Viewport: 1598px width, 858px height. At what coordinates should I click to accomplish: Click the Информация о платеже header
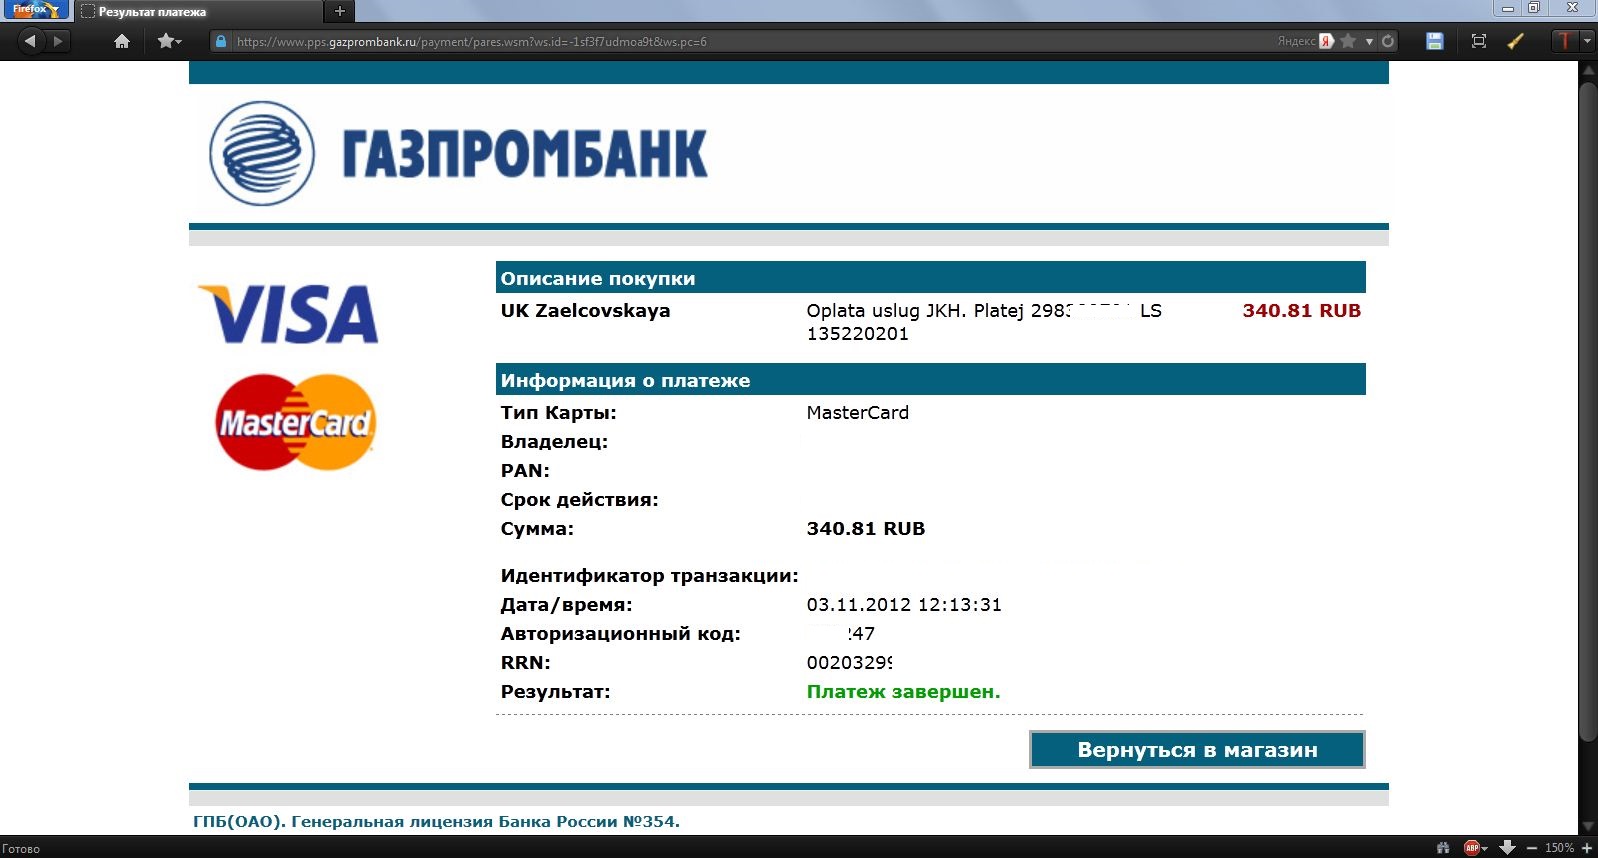pos(930,380)
